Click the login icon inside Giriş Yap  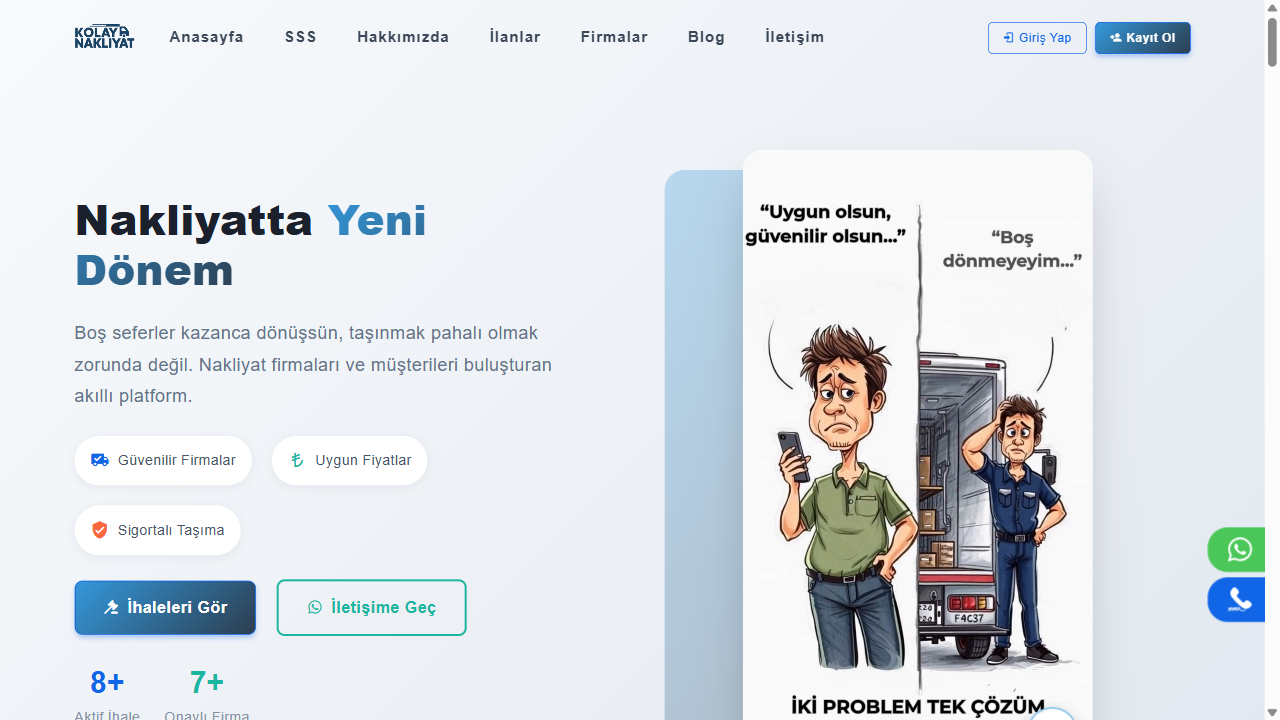pyautogui.click(x=1008, y=37)
